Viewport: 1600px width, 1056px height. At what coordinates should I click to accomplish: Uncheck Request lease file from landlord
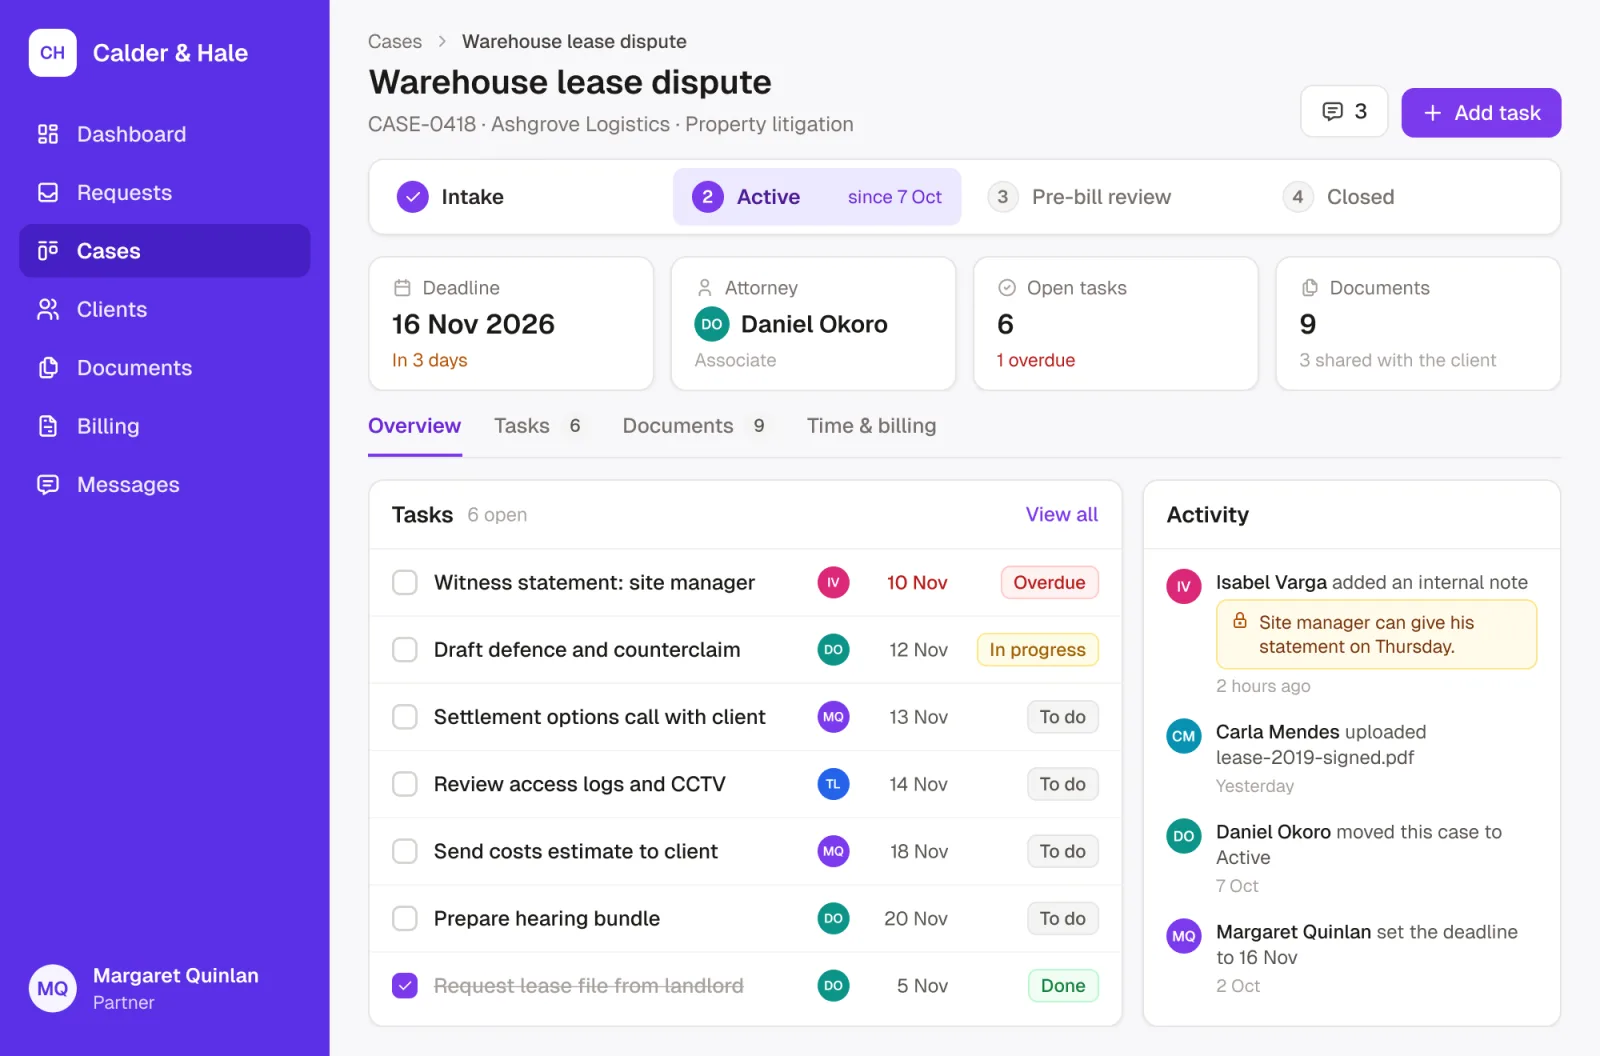[x=404, y=986]
